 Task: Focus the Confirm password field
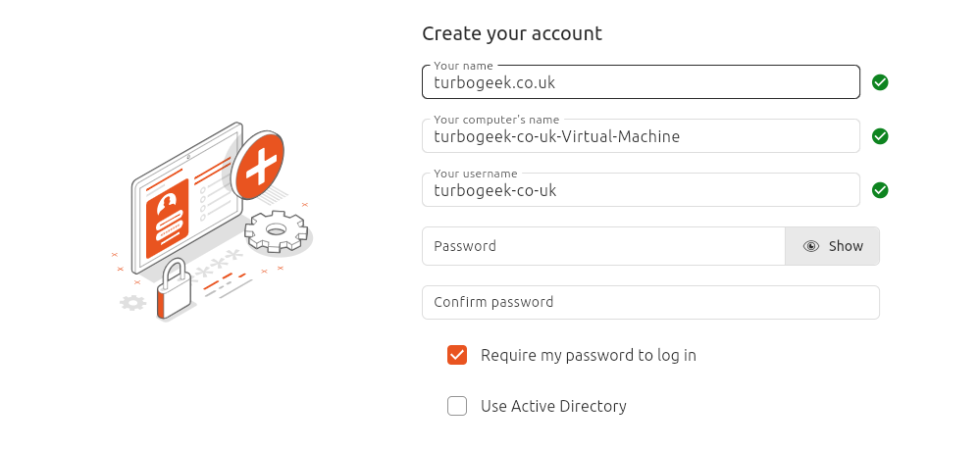(650, 302)
